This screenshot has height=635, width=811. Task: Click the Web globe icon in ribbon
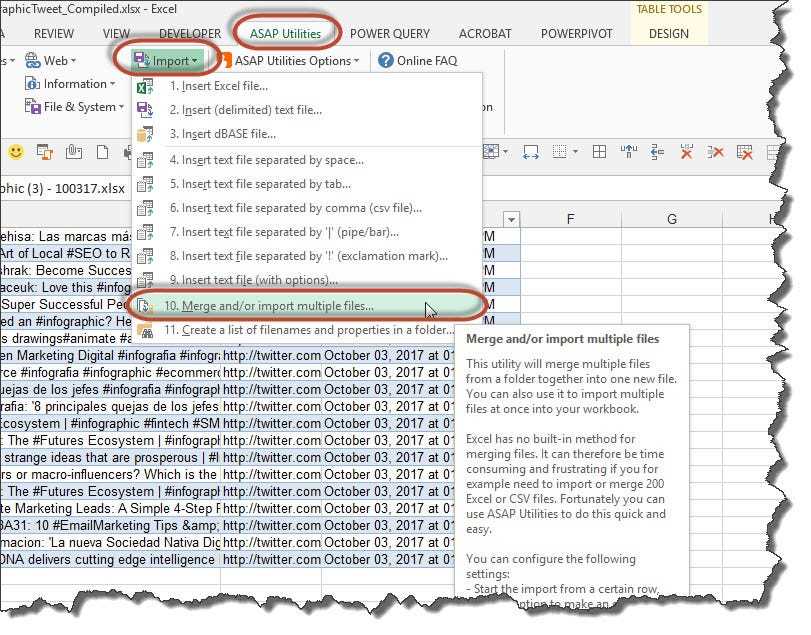click(33, 61)
